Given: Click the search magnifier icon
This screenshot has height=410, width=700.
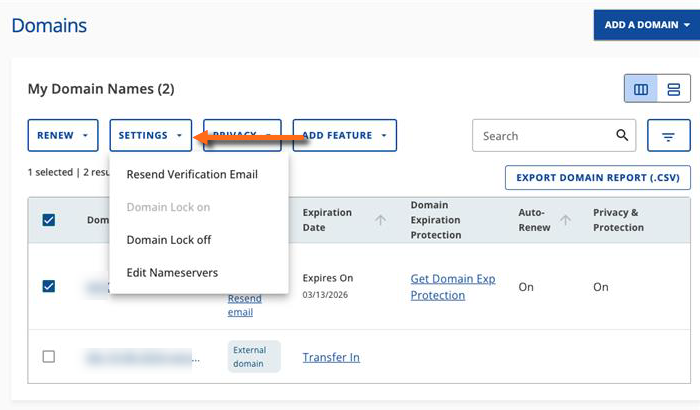Looking at the screenshot, I should tap(622, 136).
